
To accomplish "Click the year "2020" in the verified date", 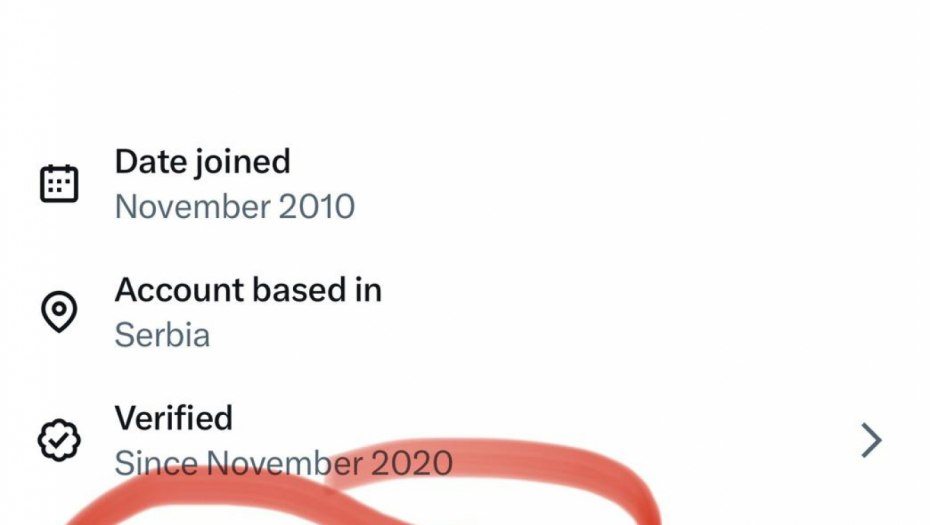I will coord(412,463).
